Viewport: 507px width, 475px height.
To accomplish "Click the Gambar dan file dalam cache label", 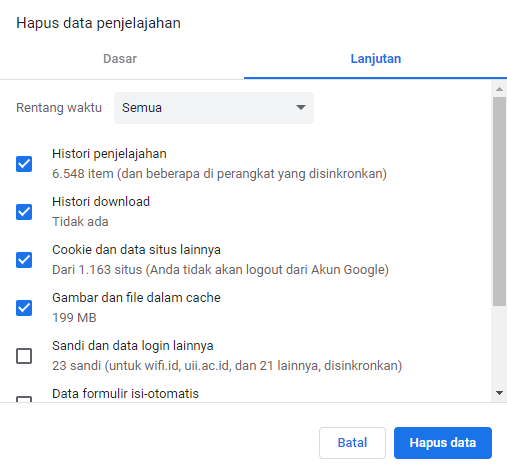I will click(136, 298).
